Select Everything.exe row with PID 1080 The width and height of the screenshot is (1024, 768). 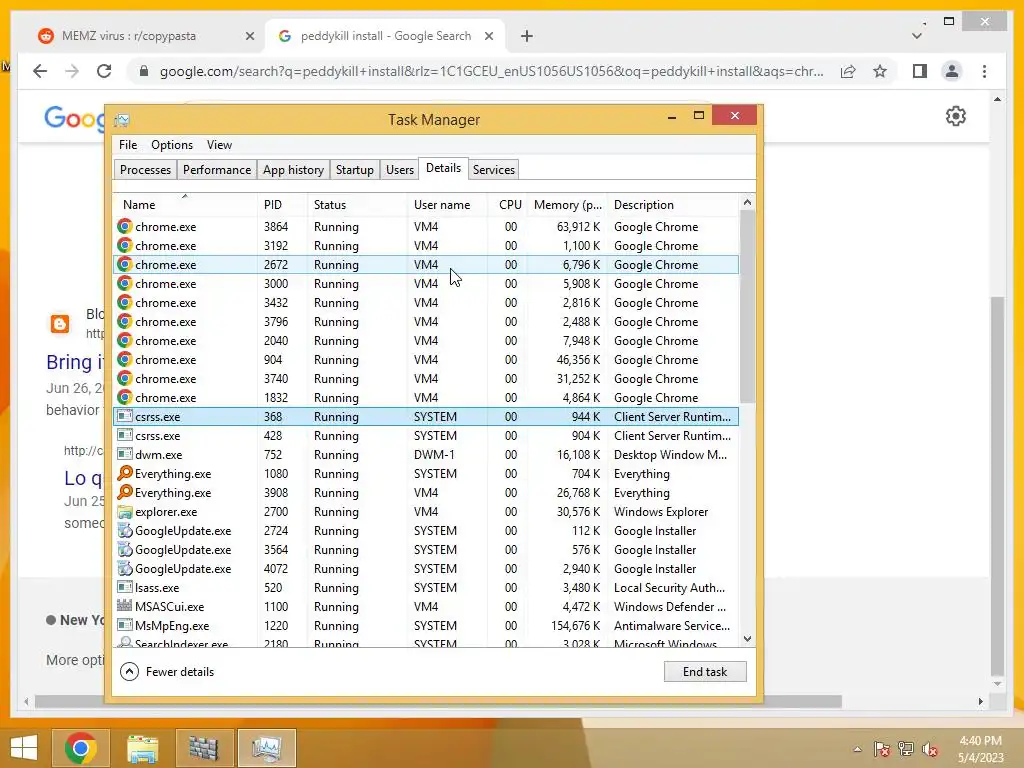(426, 473)
